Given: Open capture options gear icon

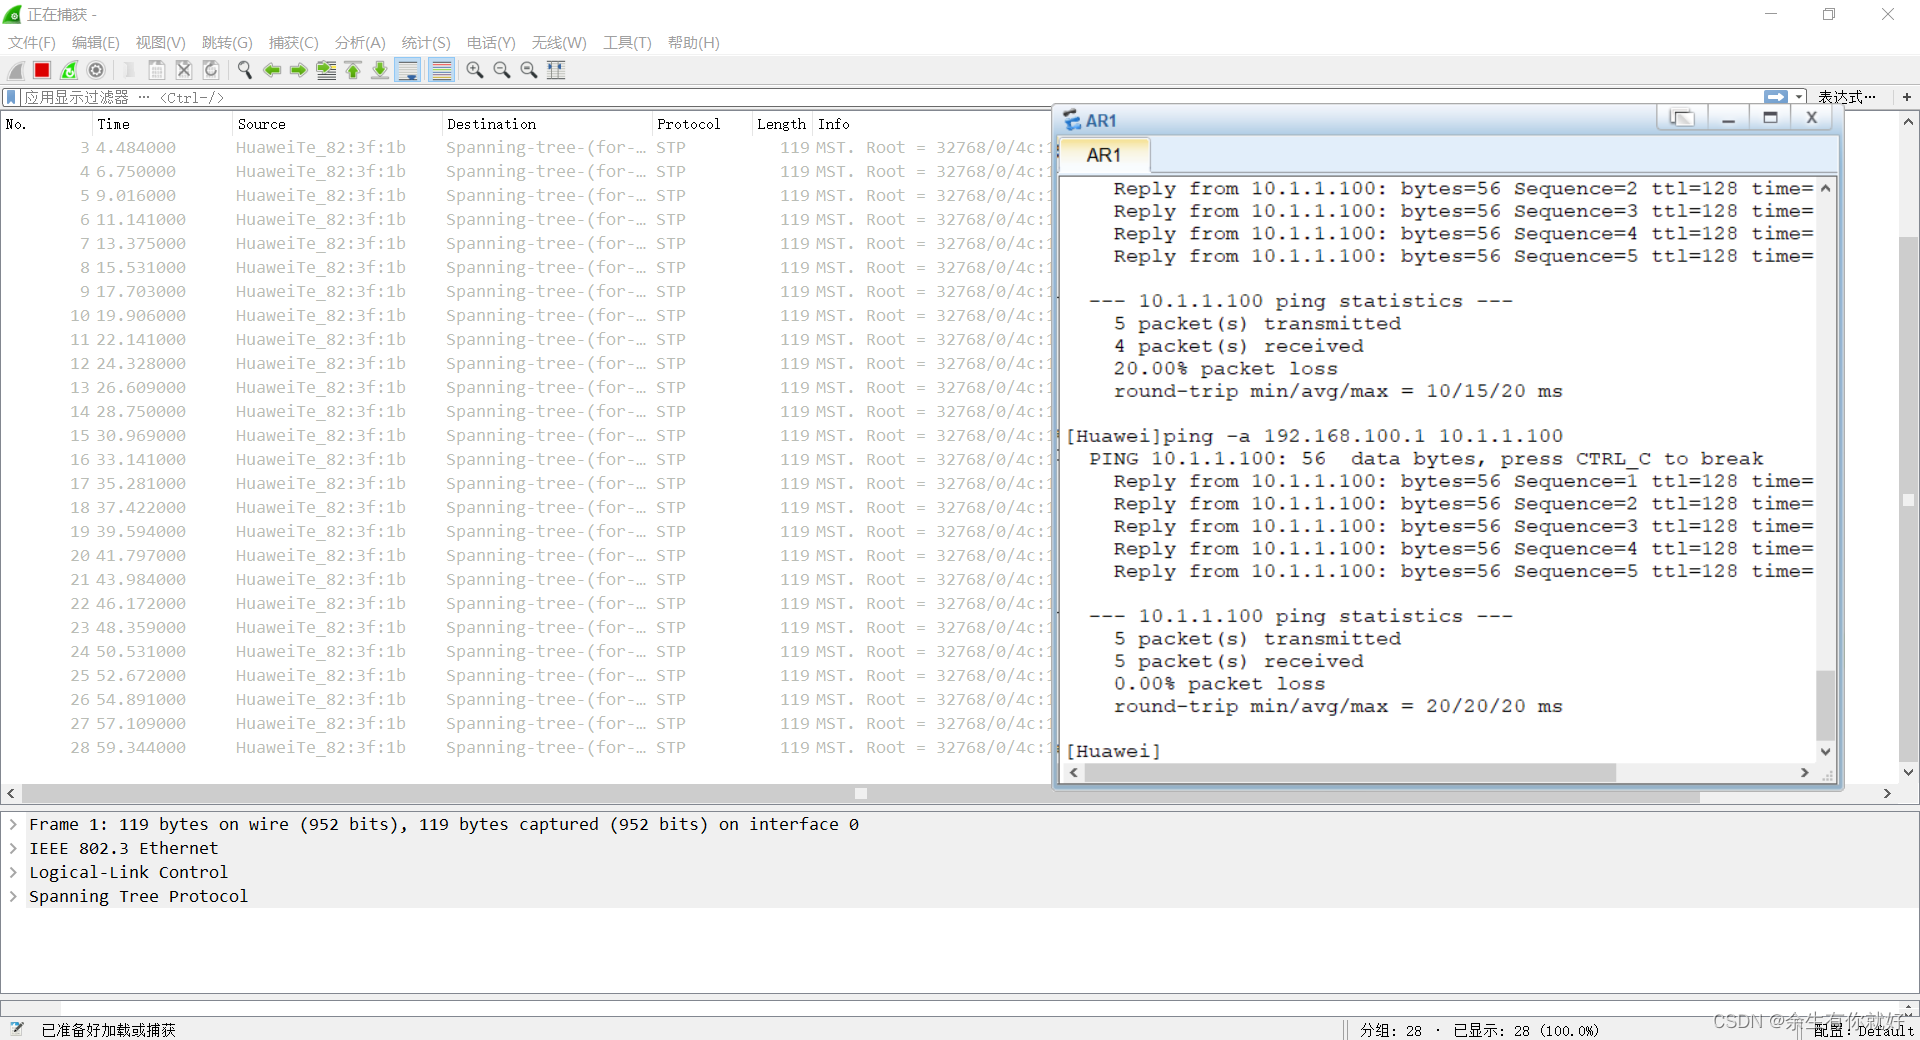Looking at the screenshot, I should pos(96,70).
